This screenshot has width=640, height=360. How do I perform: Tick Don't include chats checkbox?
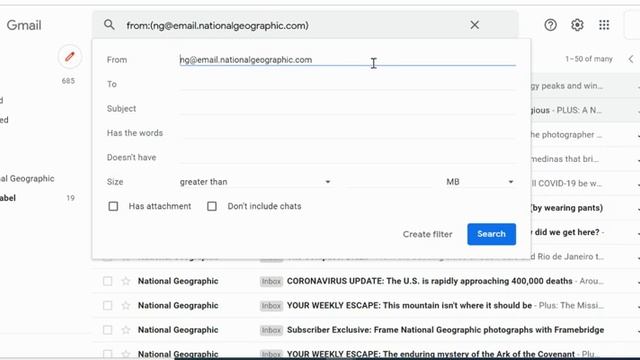[212, 206]
